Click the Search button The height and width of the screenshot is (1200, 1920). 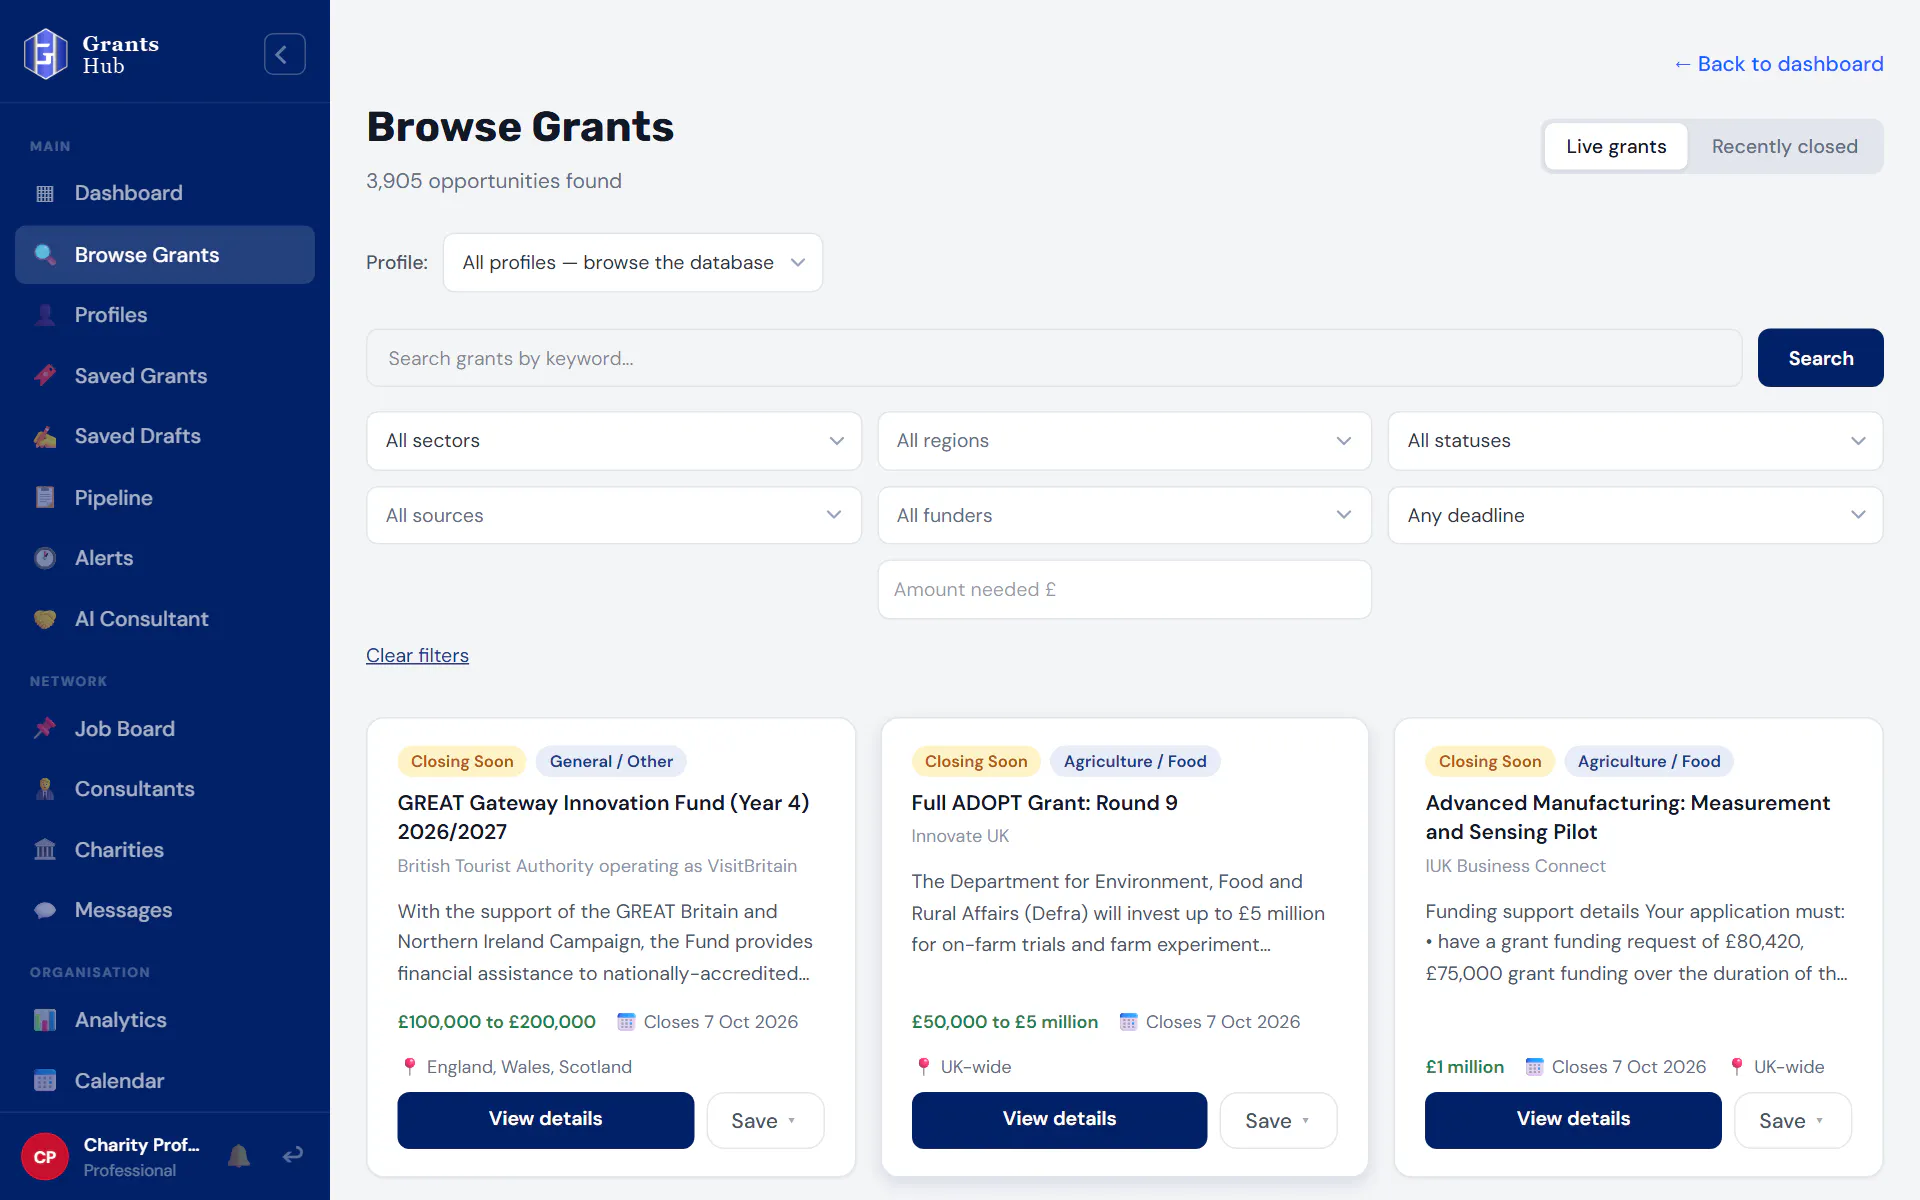click(x=1820, y=358)
